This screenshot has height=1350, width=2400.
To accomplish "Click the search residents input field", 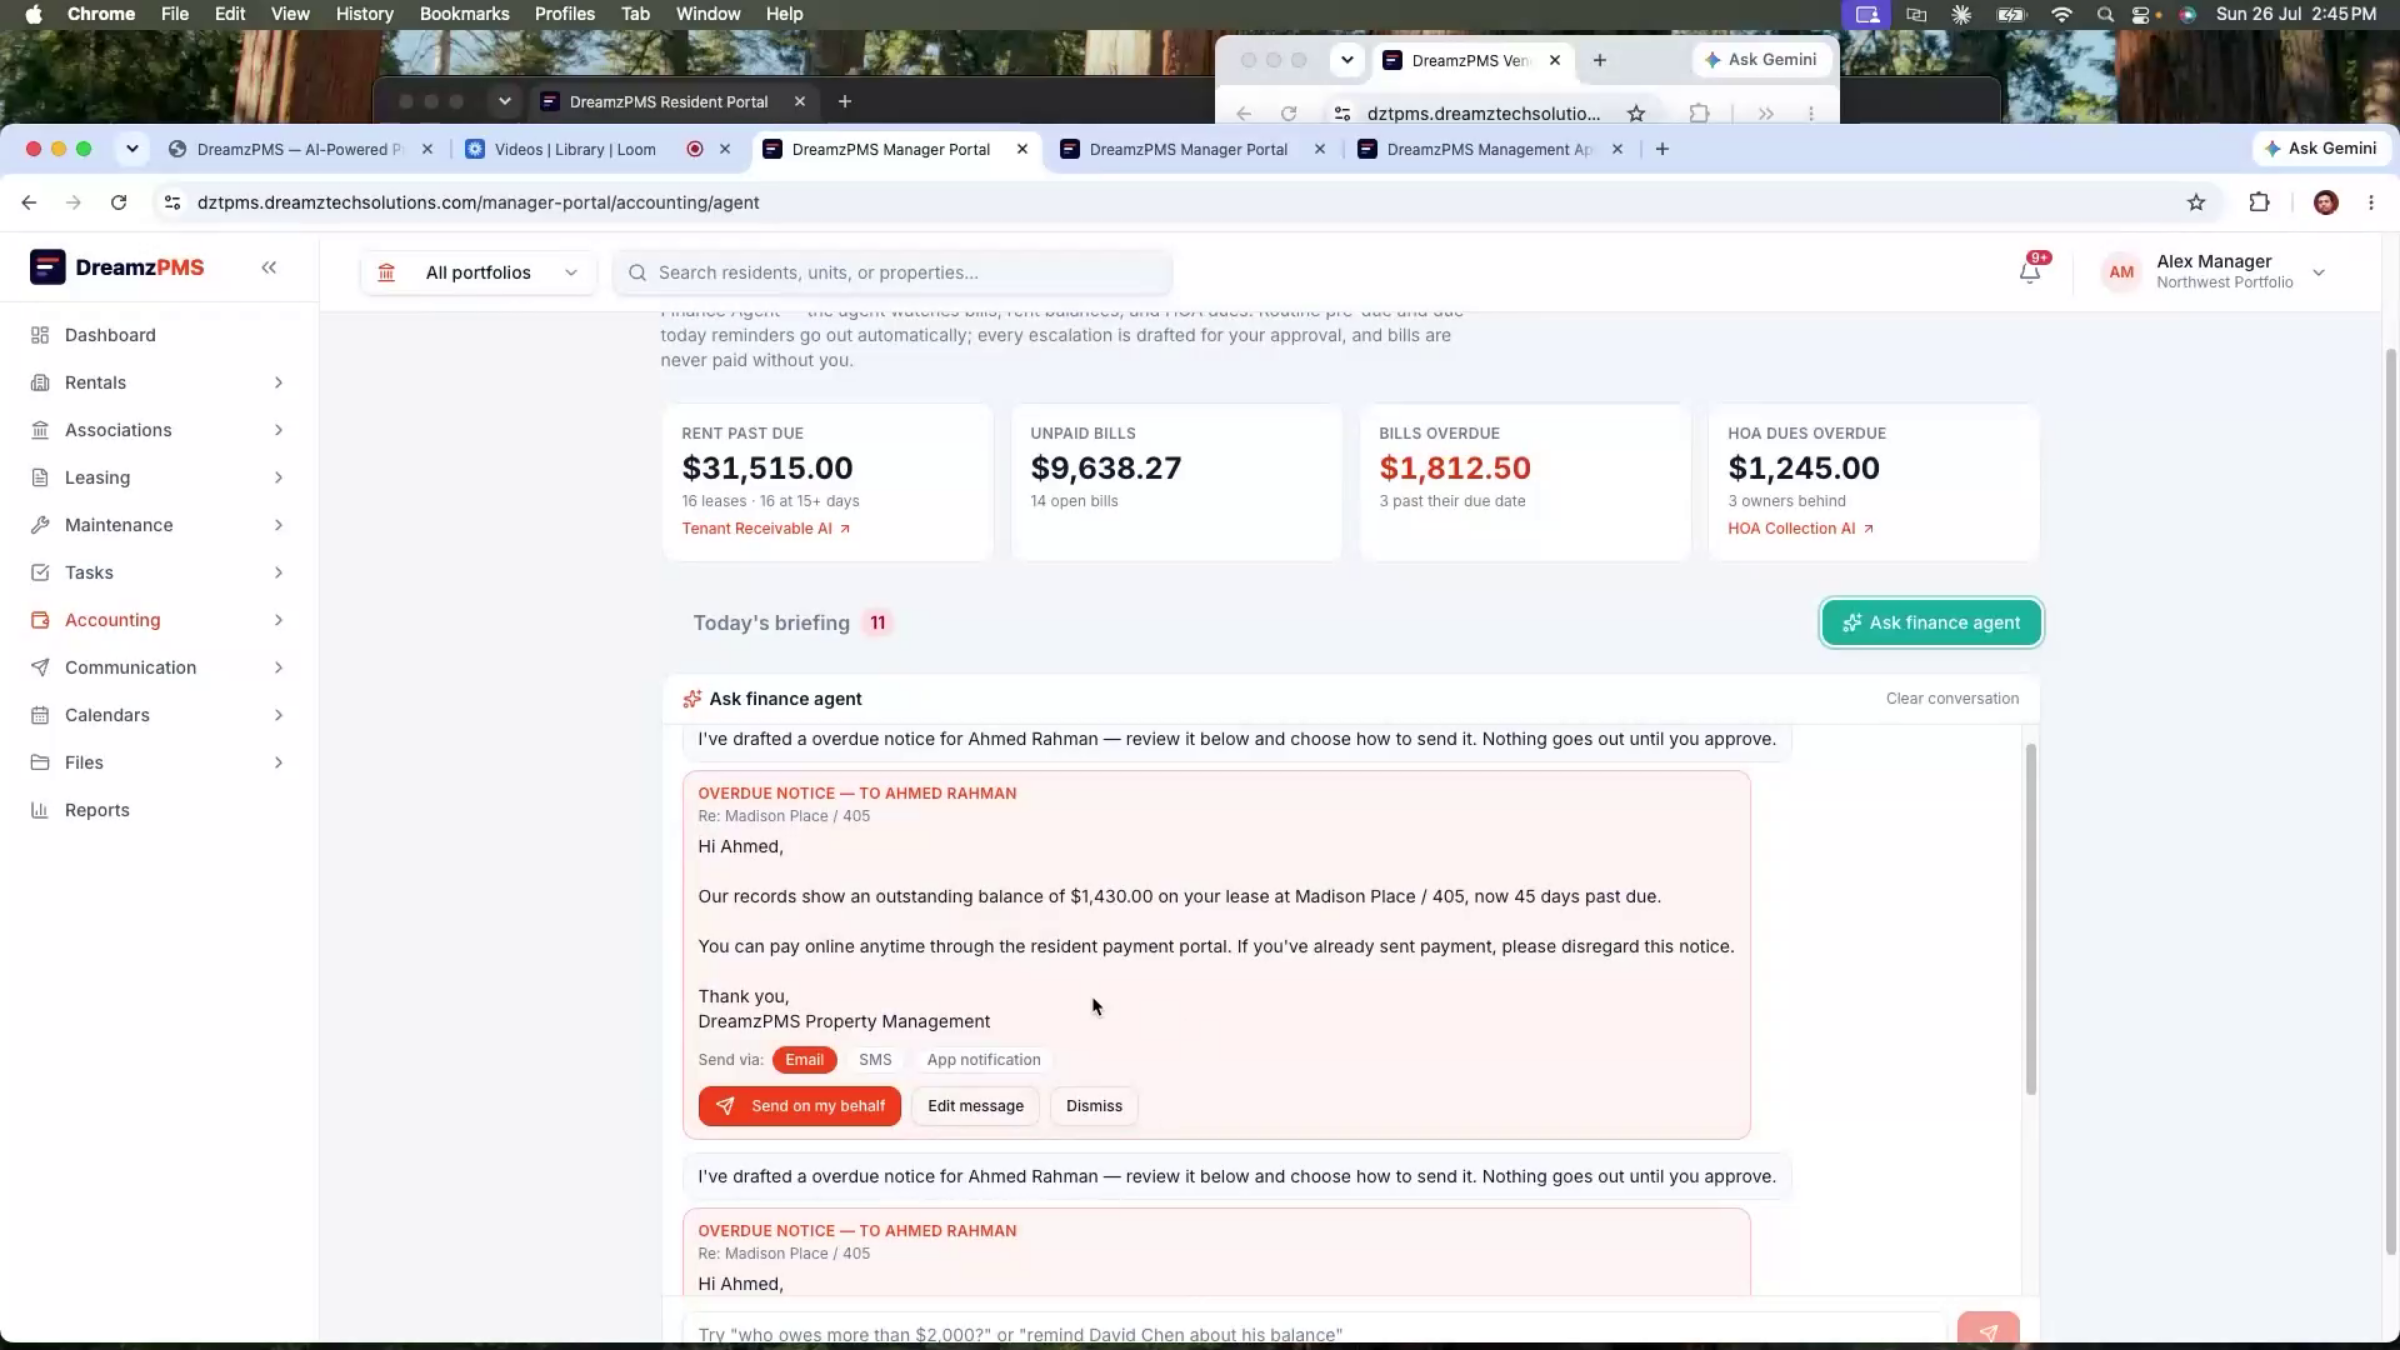I will click(x=892, y=272).
